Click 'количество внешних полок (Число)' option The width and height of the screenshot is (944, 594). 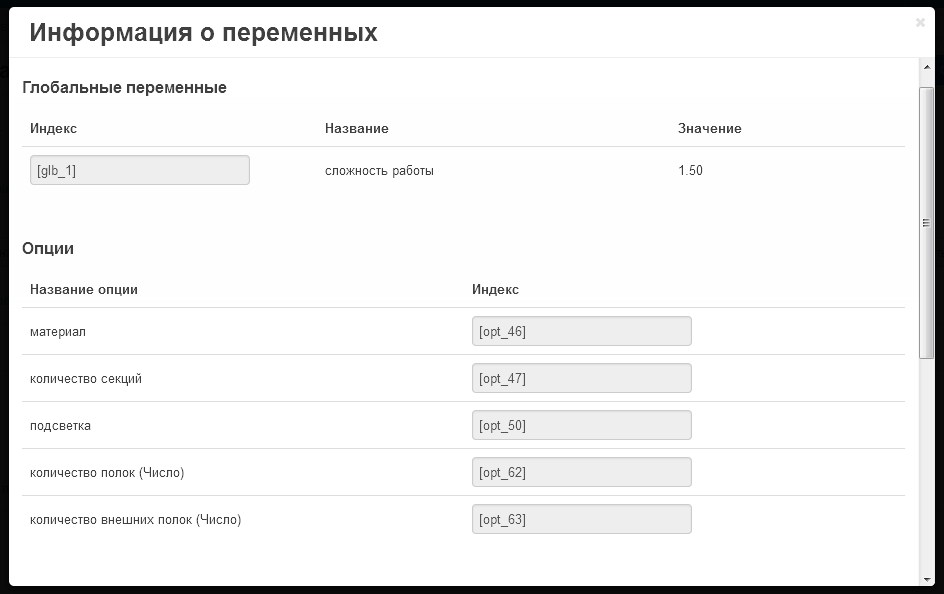(135, 519)
